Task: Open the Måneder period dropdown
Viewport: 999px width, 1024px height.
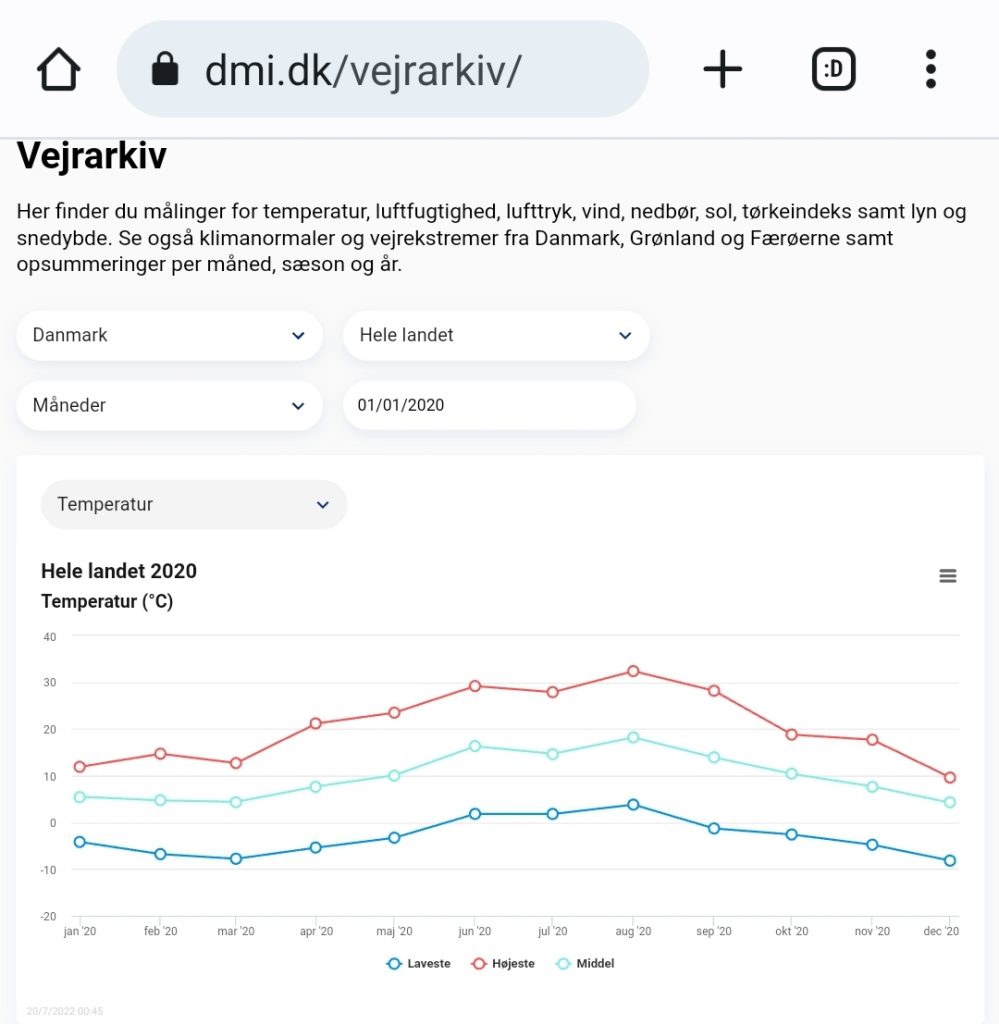Action: tap(170, 405)
